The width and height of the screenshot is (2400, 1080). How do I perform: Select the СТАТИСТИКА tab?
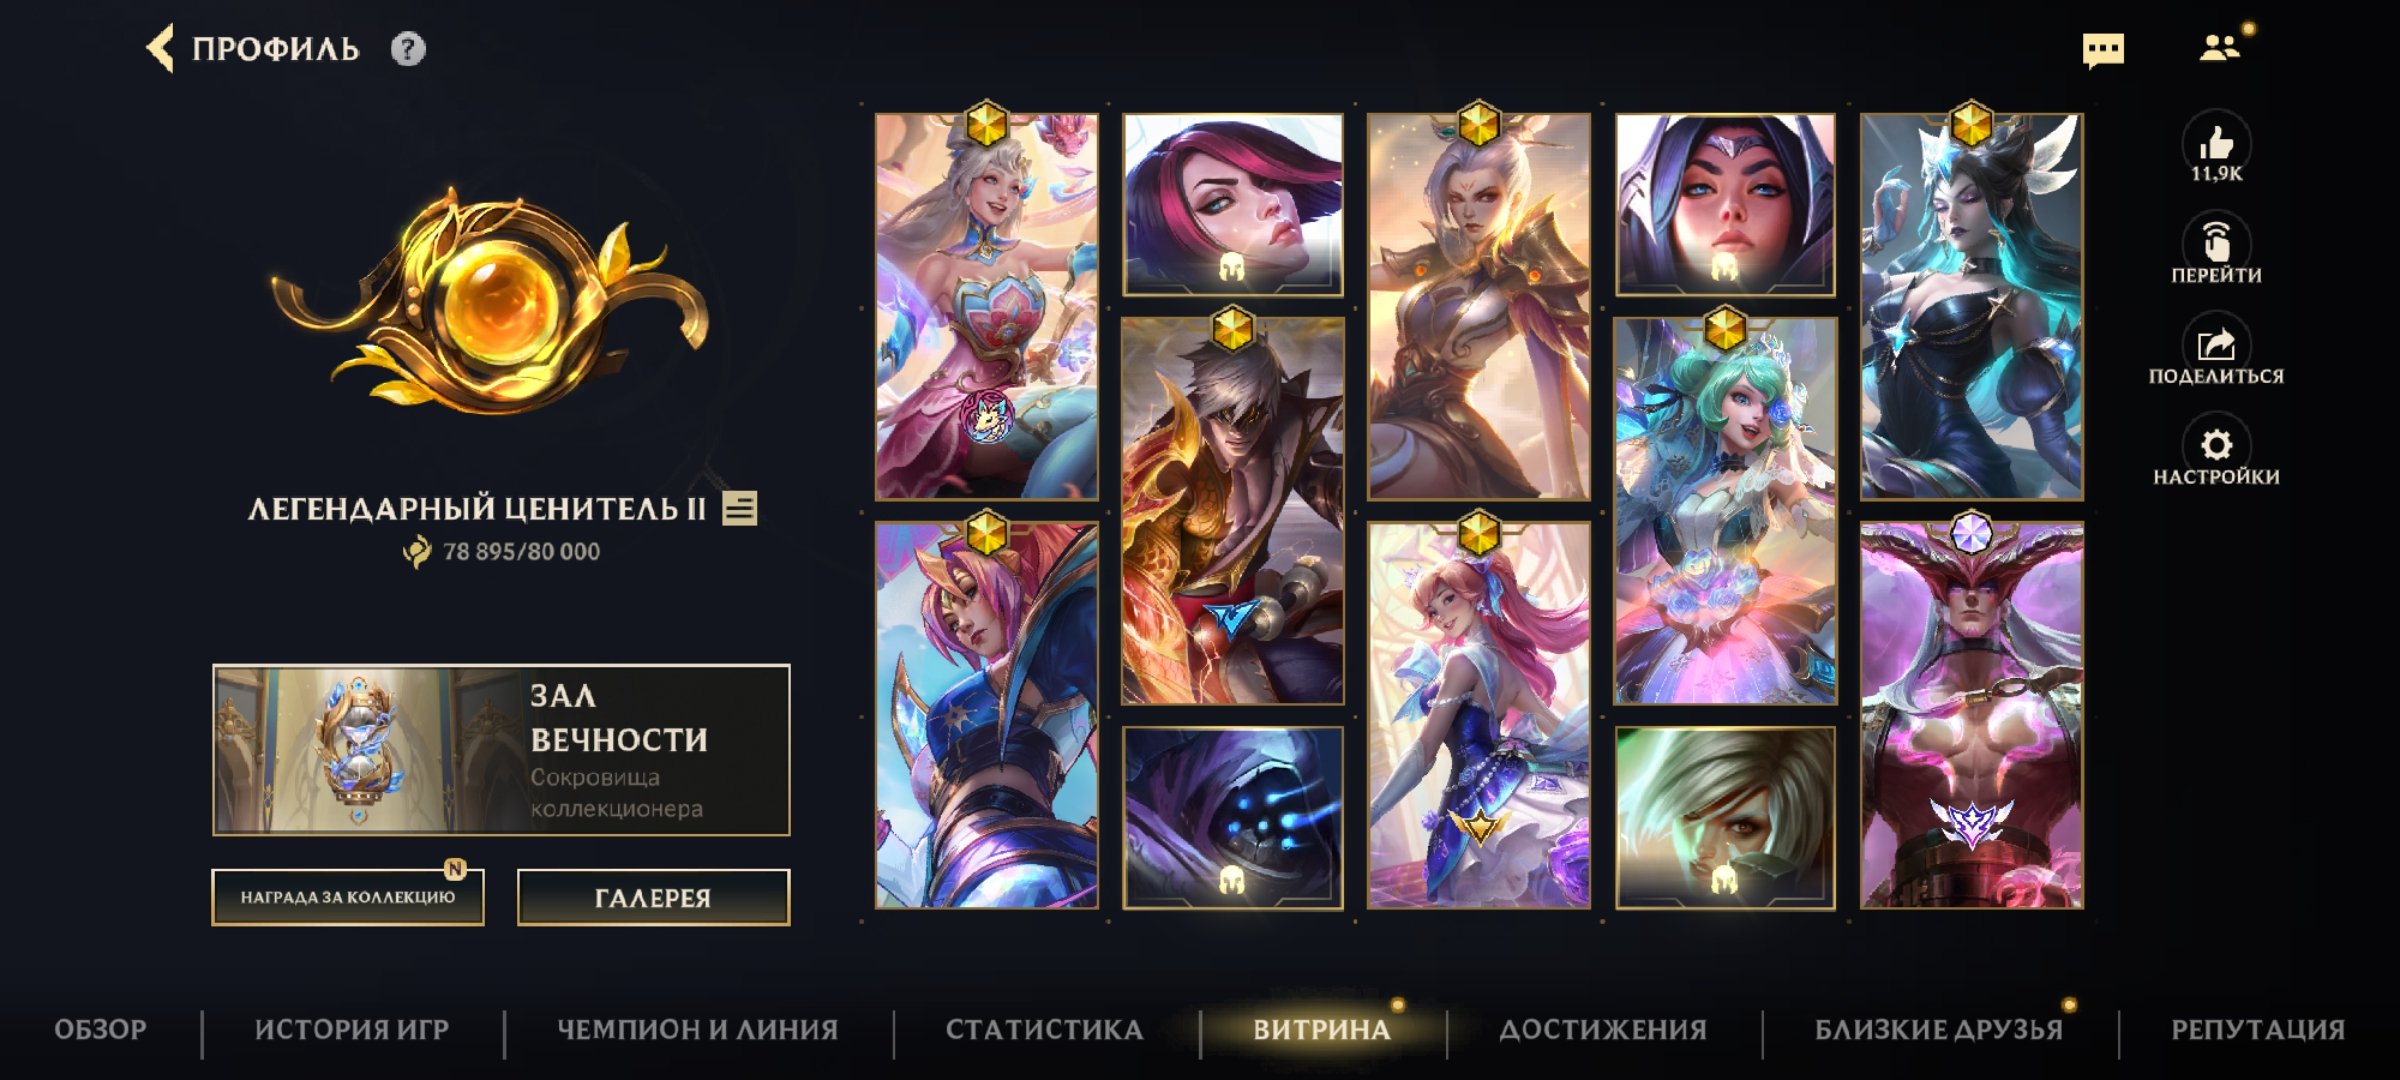point(1044,1029)
